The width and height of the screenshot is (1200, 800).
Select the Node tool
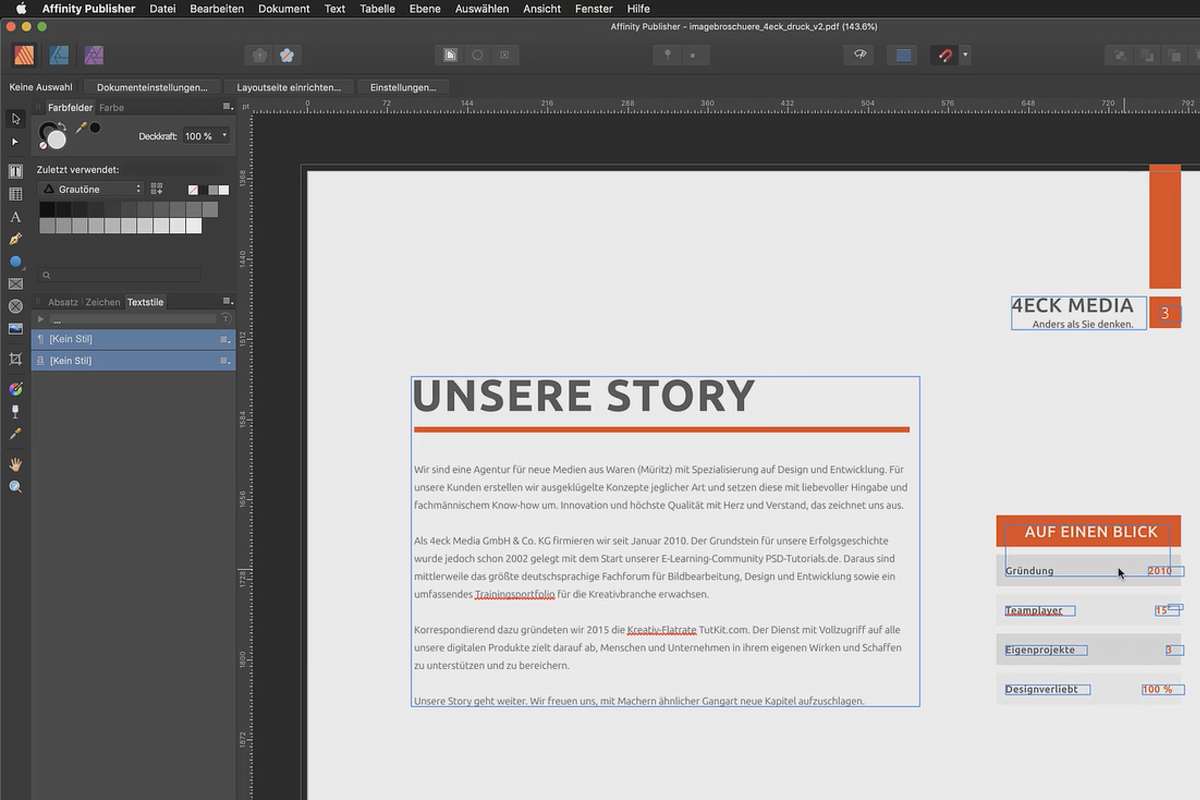[x=15, y=142]
